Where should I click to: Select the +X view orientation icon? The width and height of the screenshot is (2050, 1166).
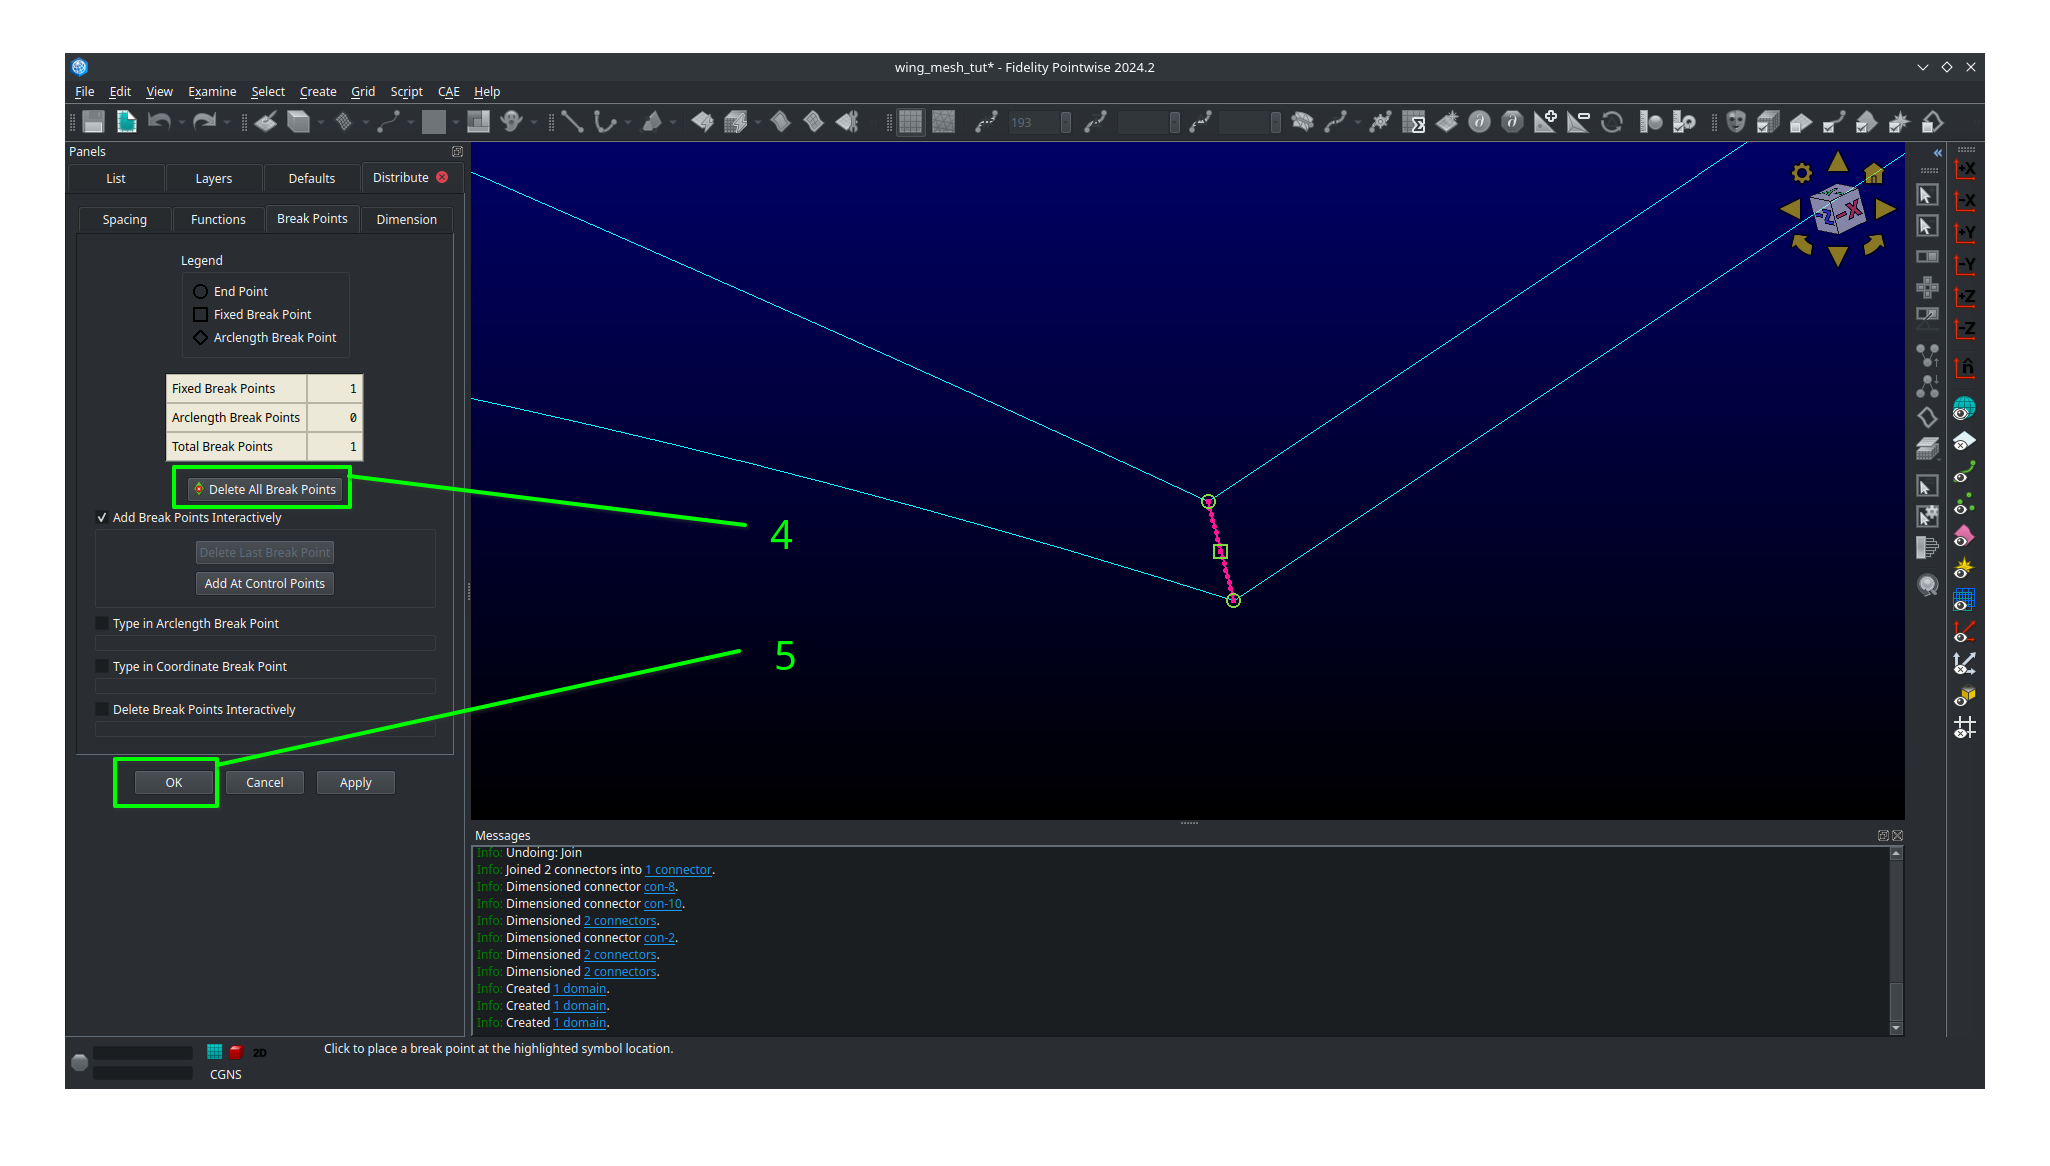[1965, 170]
